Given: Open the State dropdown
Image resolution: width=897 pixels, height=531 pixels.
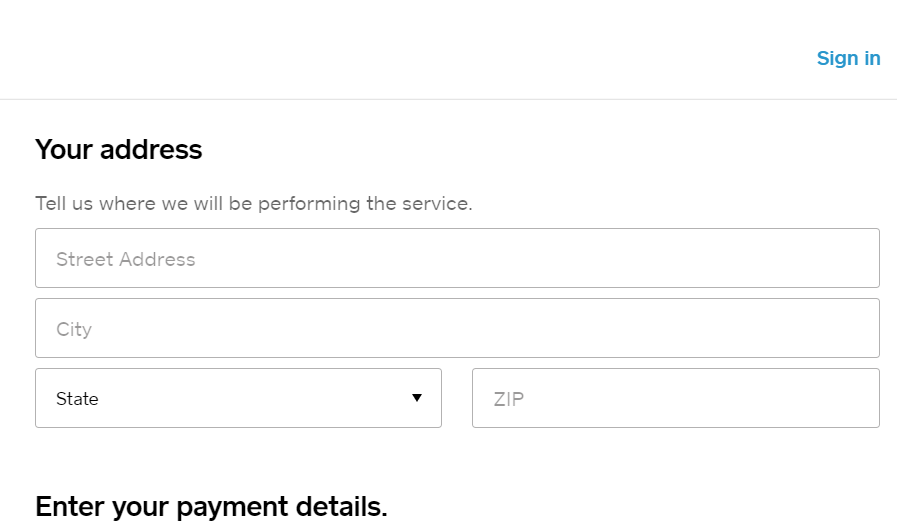Looking at the screenshot, I should (x=238, y=398).
